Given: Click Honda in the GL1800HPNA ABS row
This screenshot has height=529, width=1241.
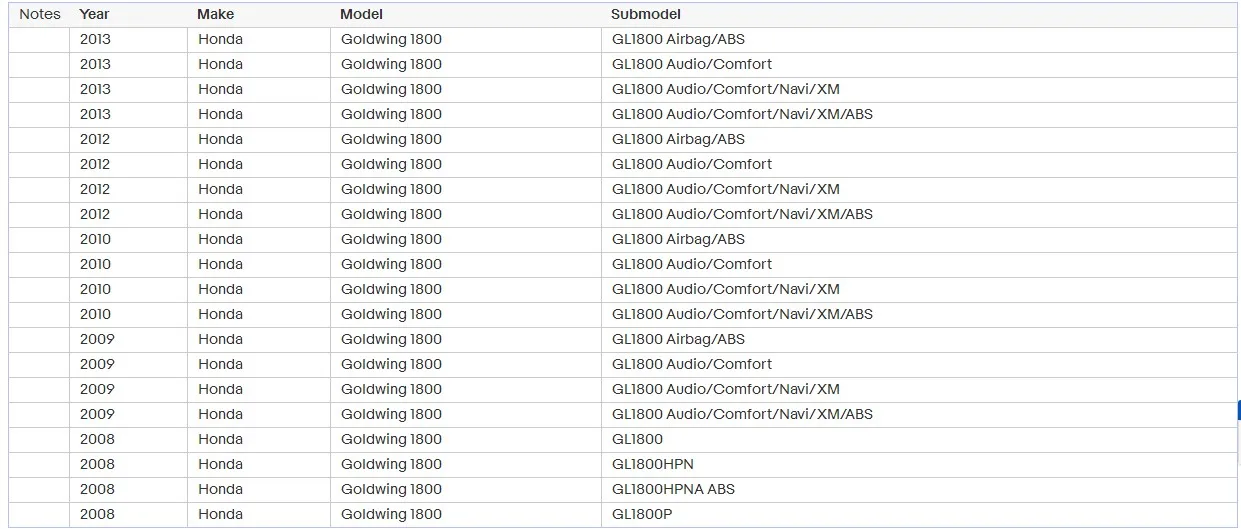Looking at the screenshot, I should point(220,489).
